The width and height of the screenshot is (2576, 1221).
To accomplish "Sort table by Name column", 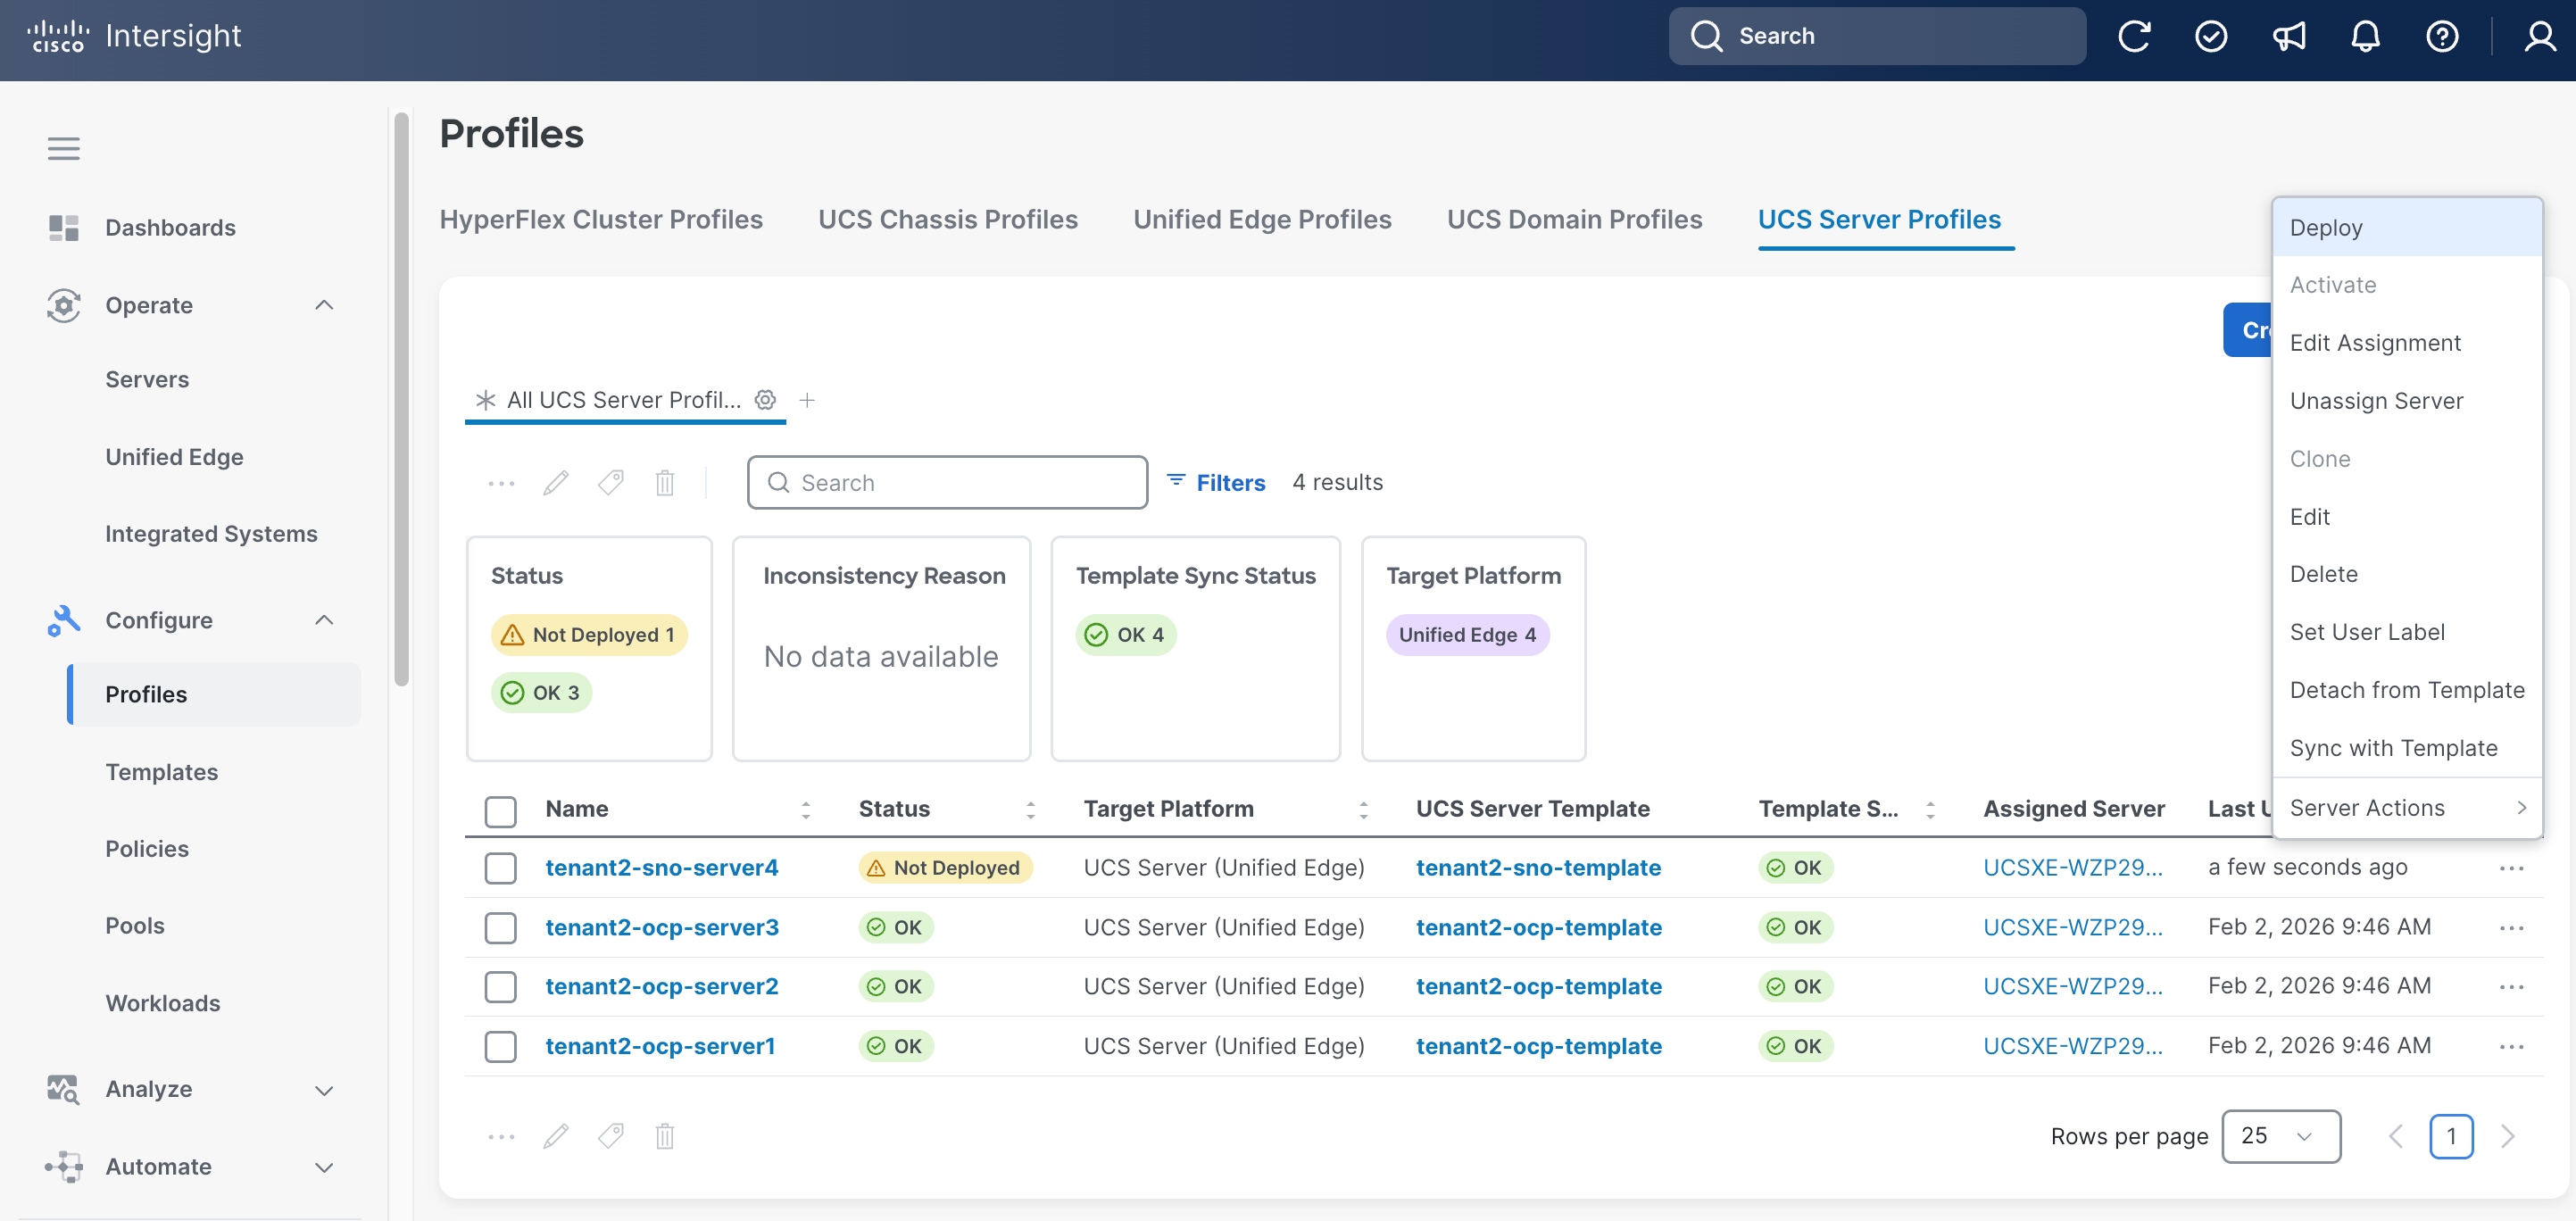I will pos(805,810).
